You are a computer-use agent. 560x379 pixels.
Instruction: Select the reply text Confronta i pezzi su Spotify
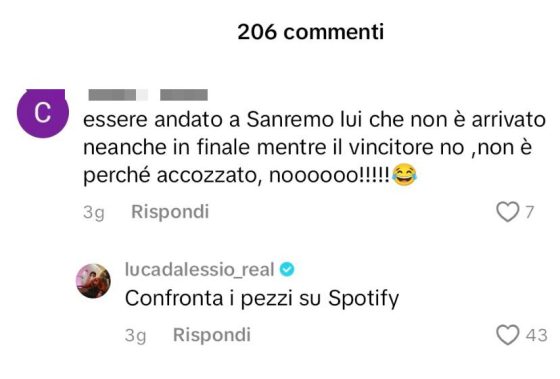click(262, 298)
